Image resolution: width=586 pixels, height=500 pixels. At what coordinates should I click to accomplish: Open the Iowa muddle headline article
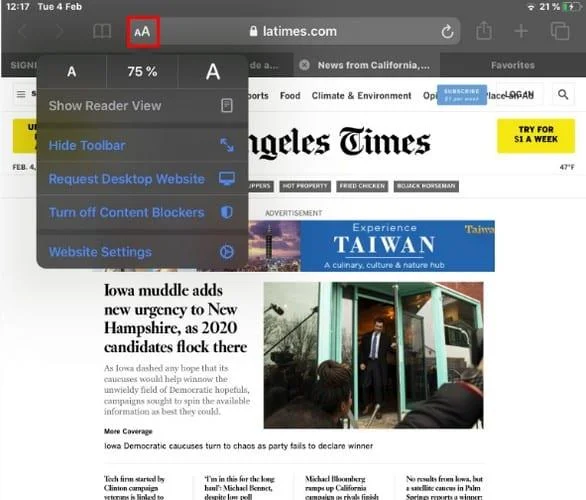coord(175,319)
